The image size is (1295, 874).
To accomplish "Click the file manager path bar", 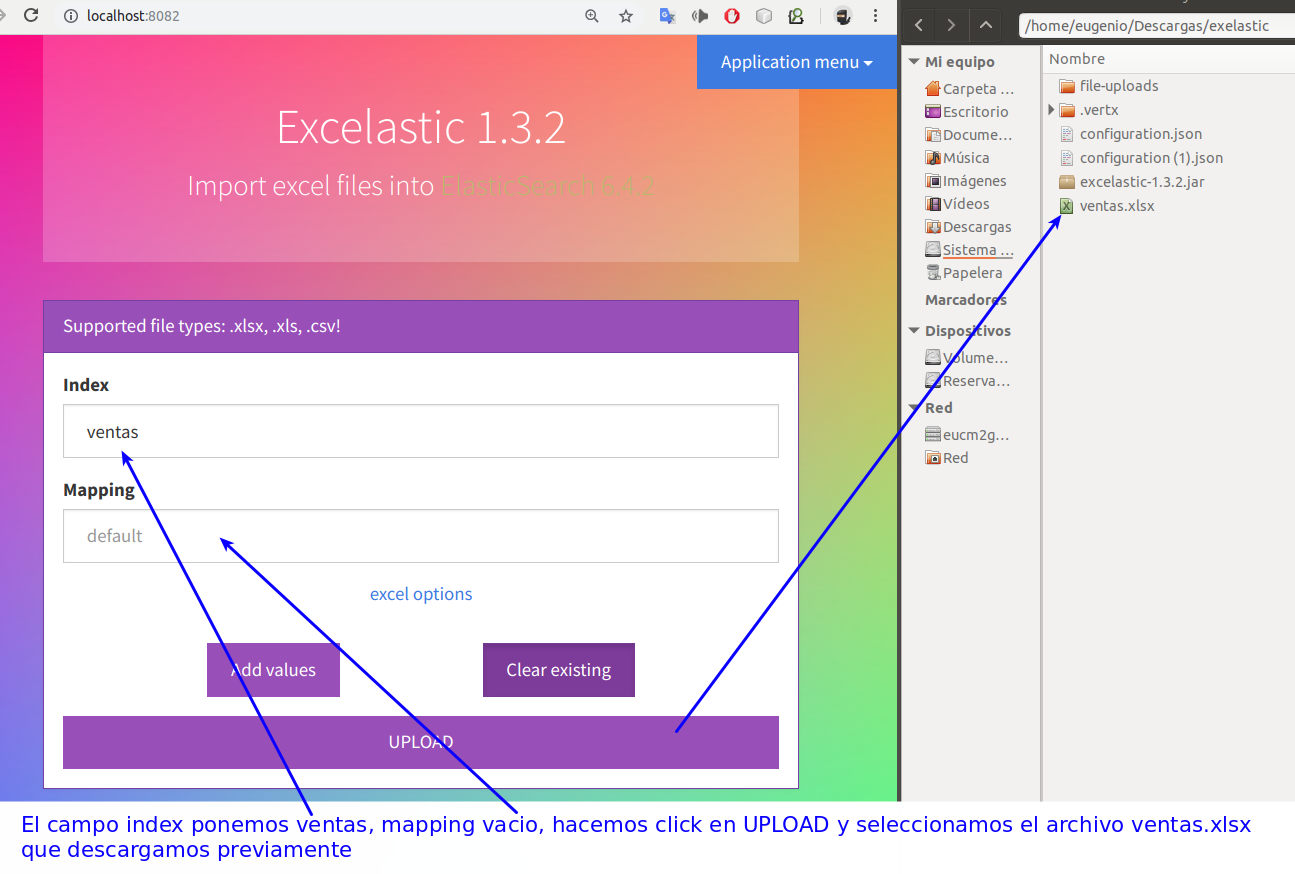I will click(1157, 26).
